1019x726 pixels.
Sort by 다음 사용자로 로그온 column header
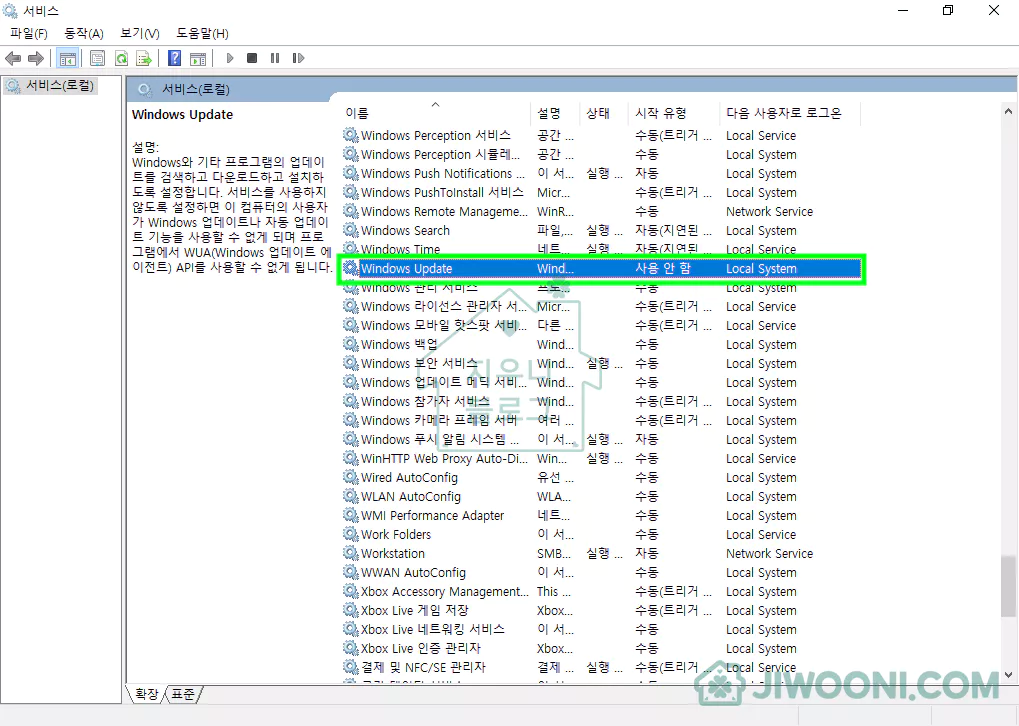coord(790,113)
